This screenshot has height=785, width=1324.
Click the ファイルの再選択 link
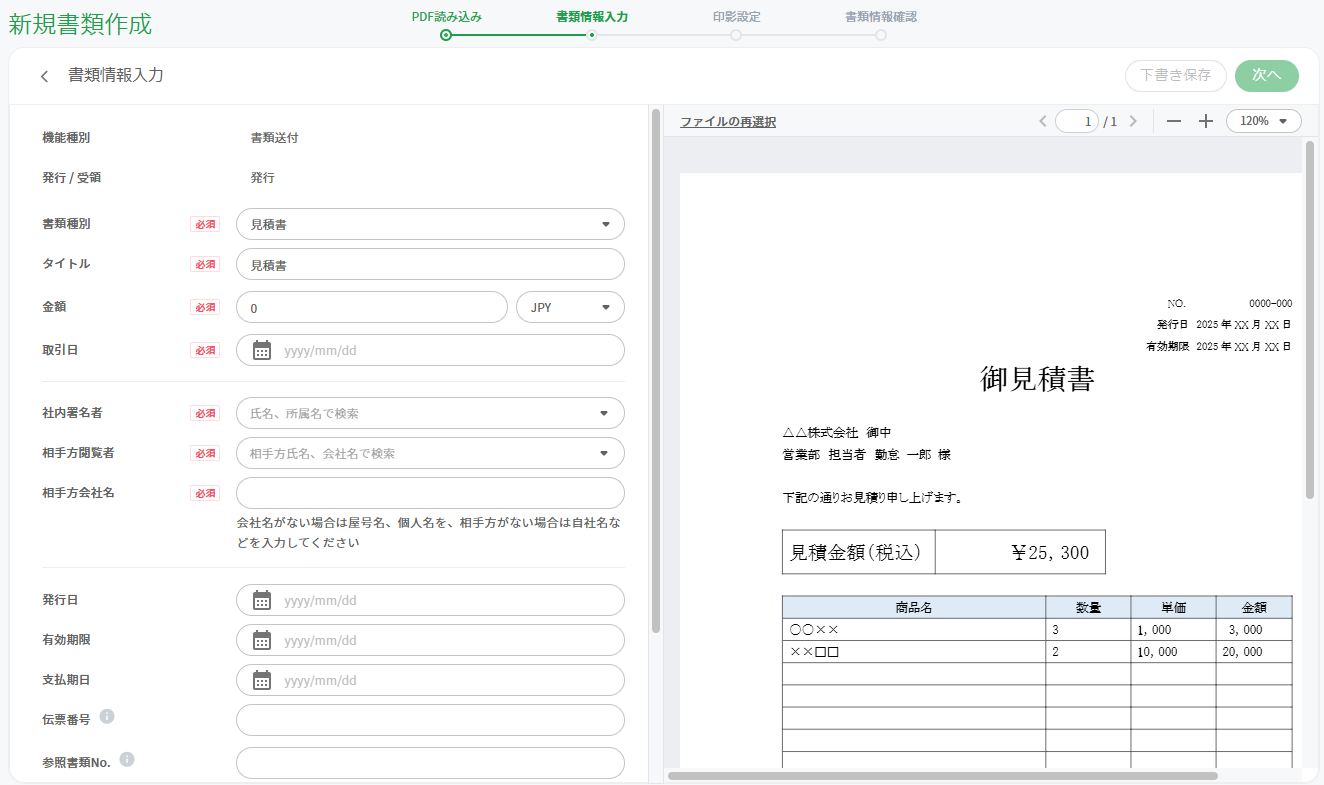coord(728,122)
